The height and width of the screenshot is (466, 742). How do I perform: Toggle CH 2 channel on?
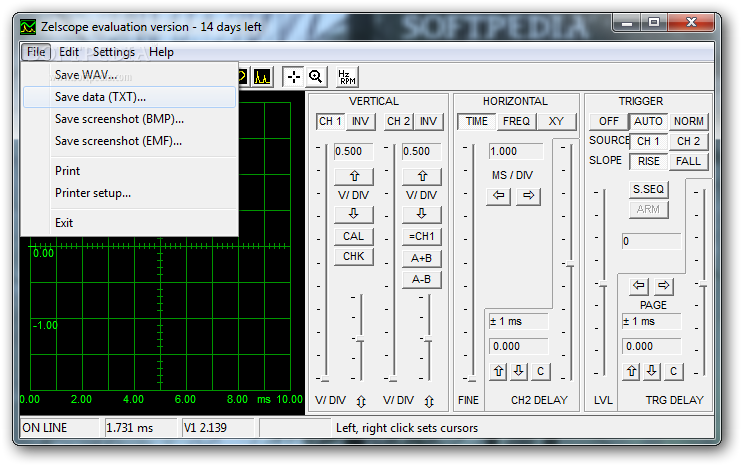click(398, 122)
